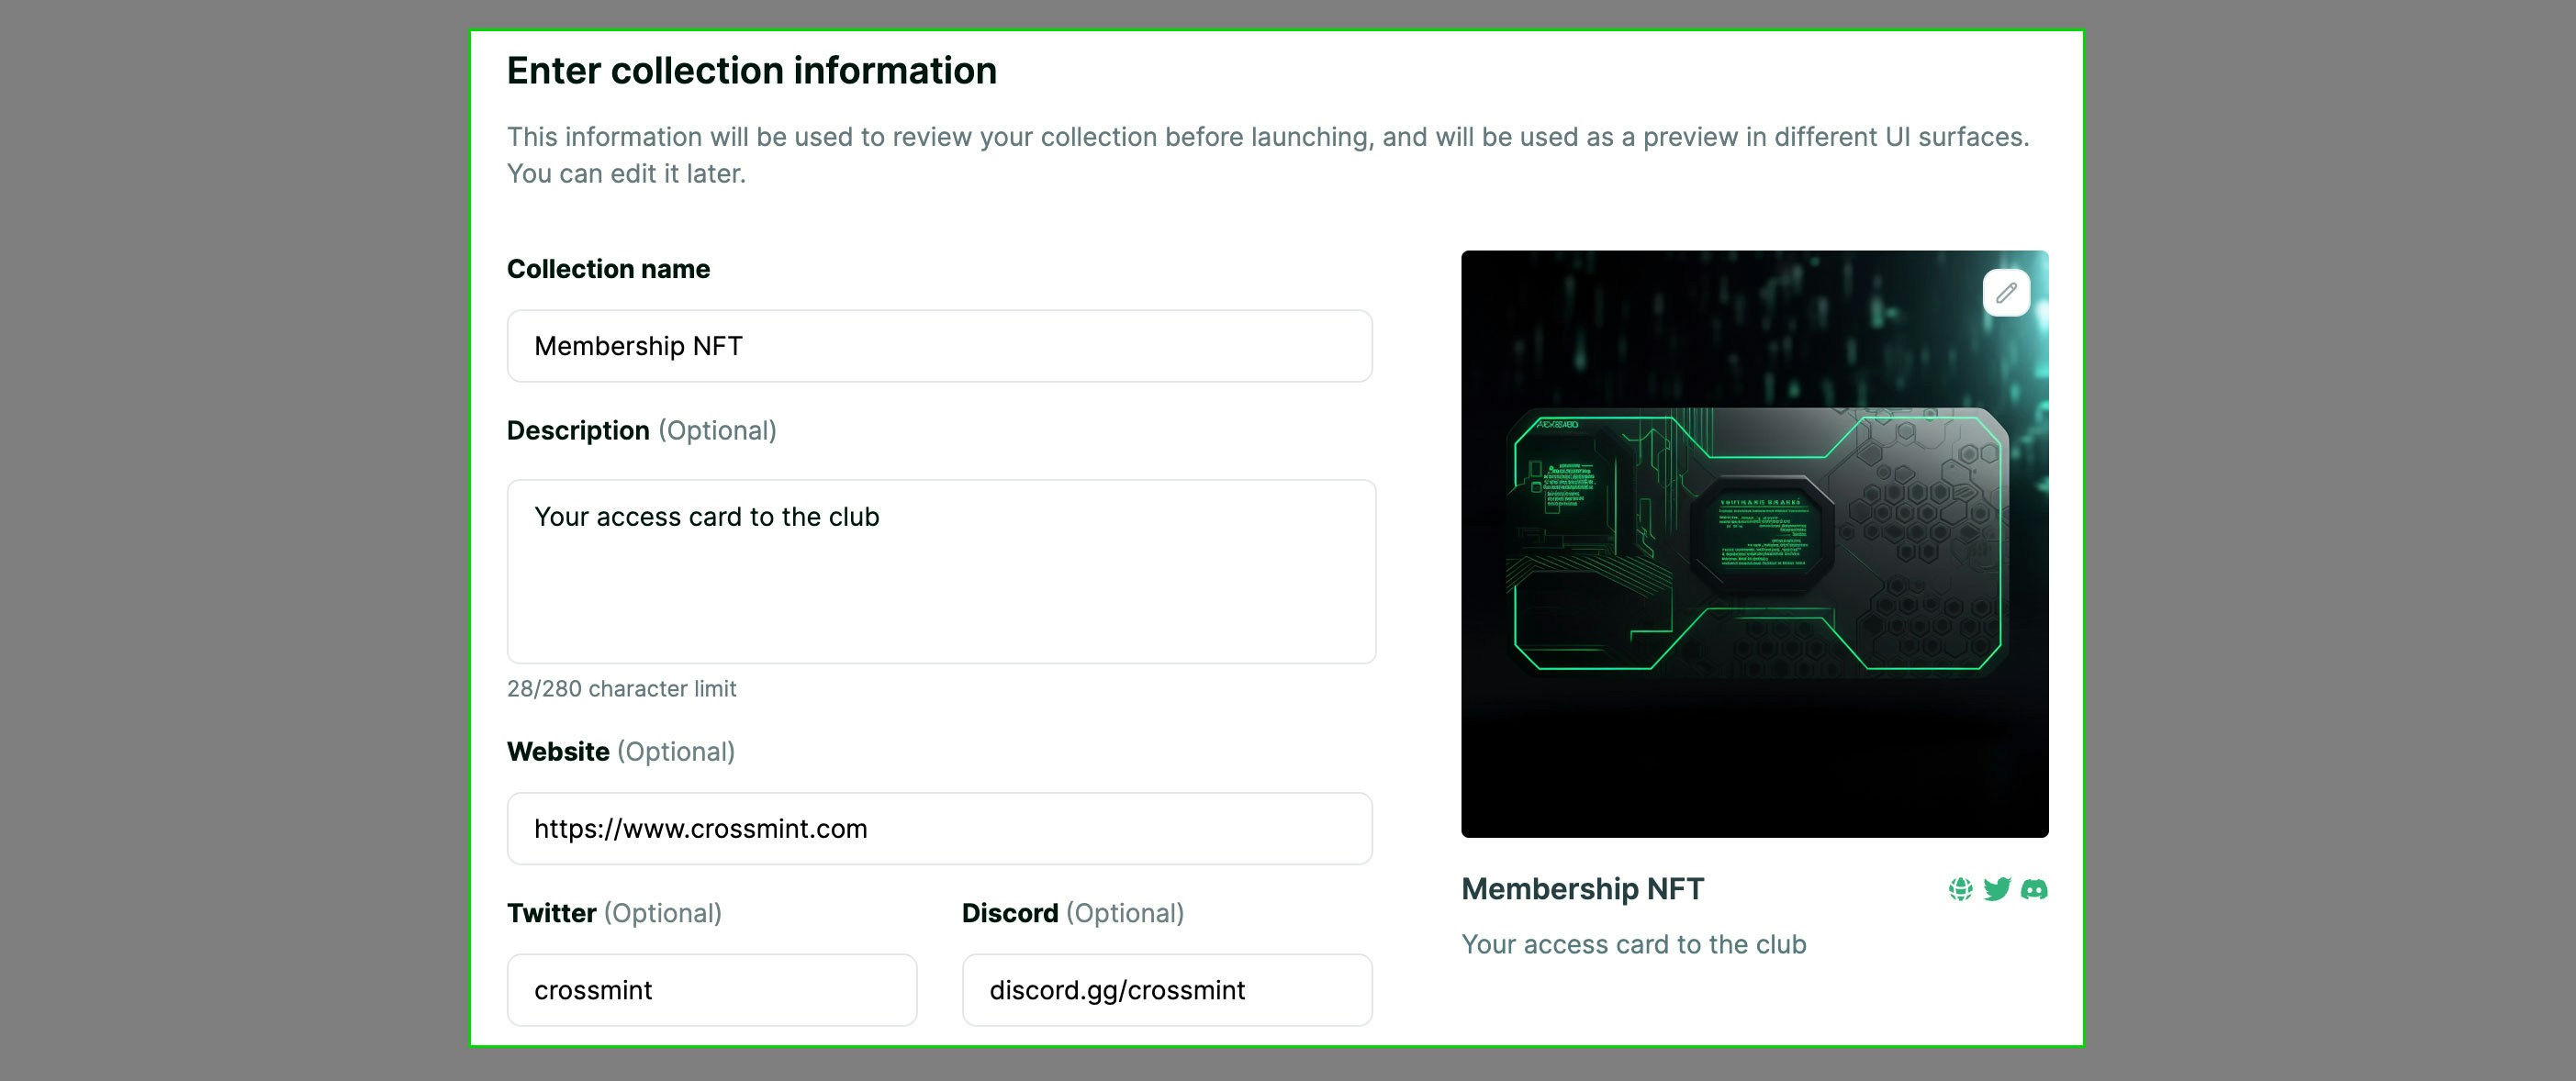Click the 'Membership NFT' preview title
The width and height of the screenshot is (2576, 1081).
coord(1582,889)
